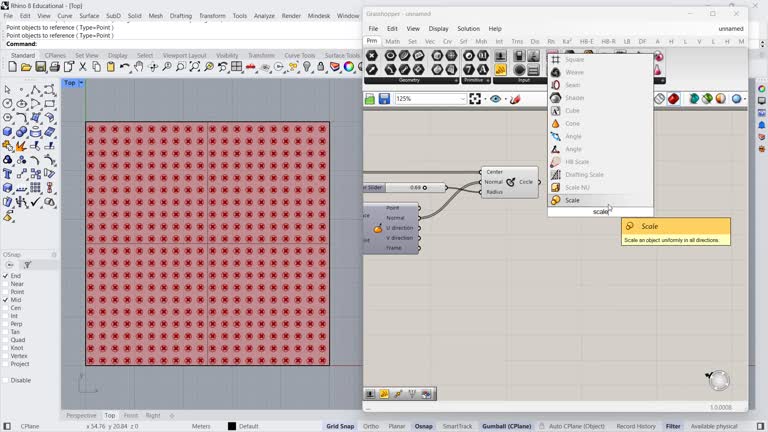Click the Save icon in Rhino toolbar
768x432 pixels.
tap(41, 67)
